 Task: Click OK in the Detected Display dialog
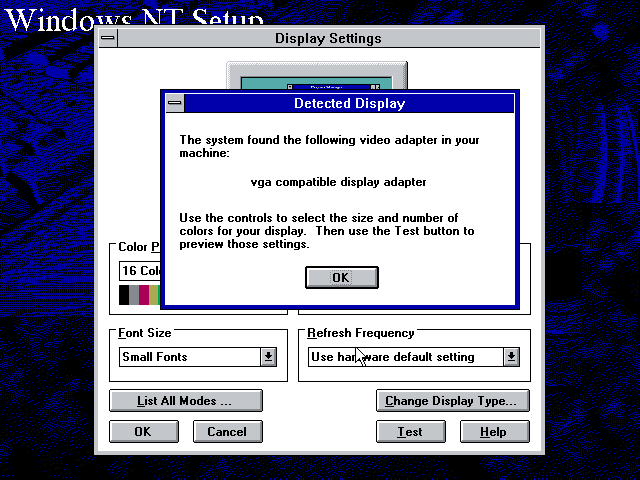tap(342, 278)
